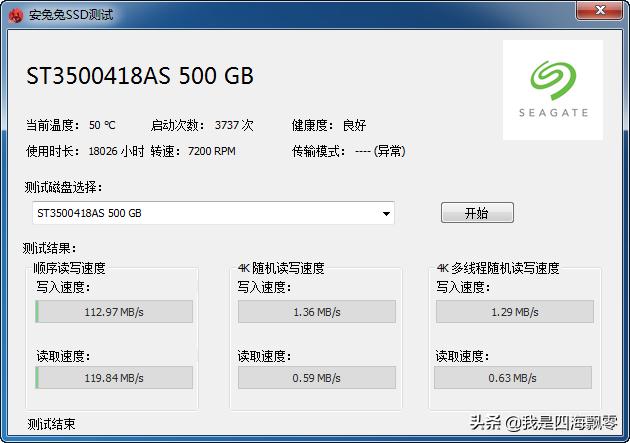Click the sequential read speed bar 119.84 MB/s
630x443 pixels.
pyautogui.click(x=114, y=378)
